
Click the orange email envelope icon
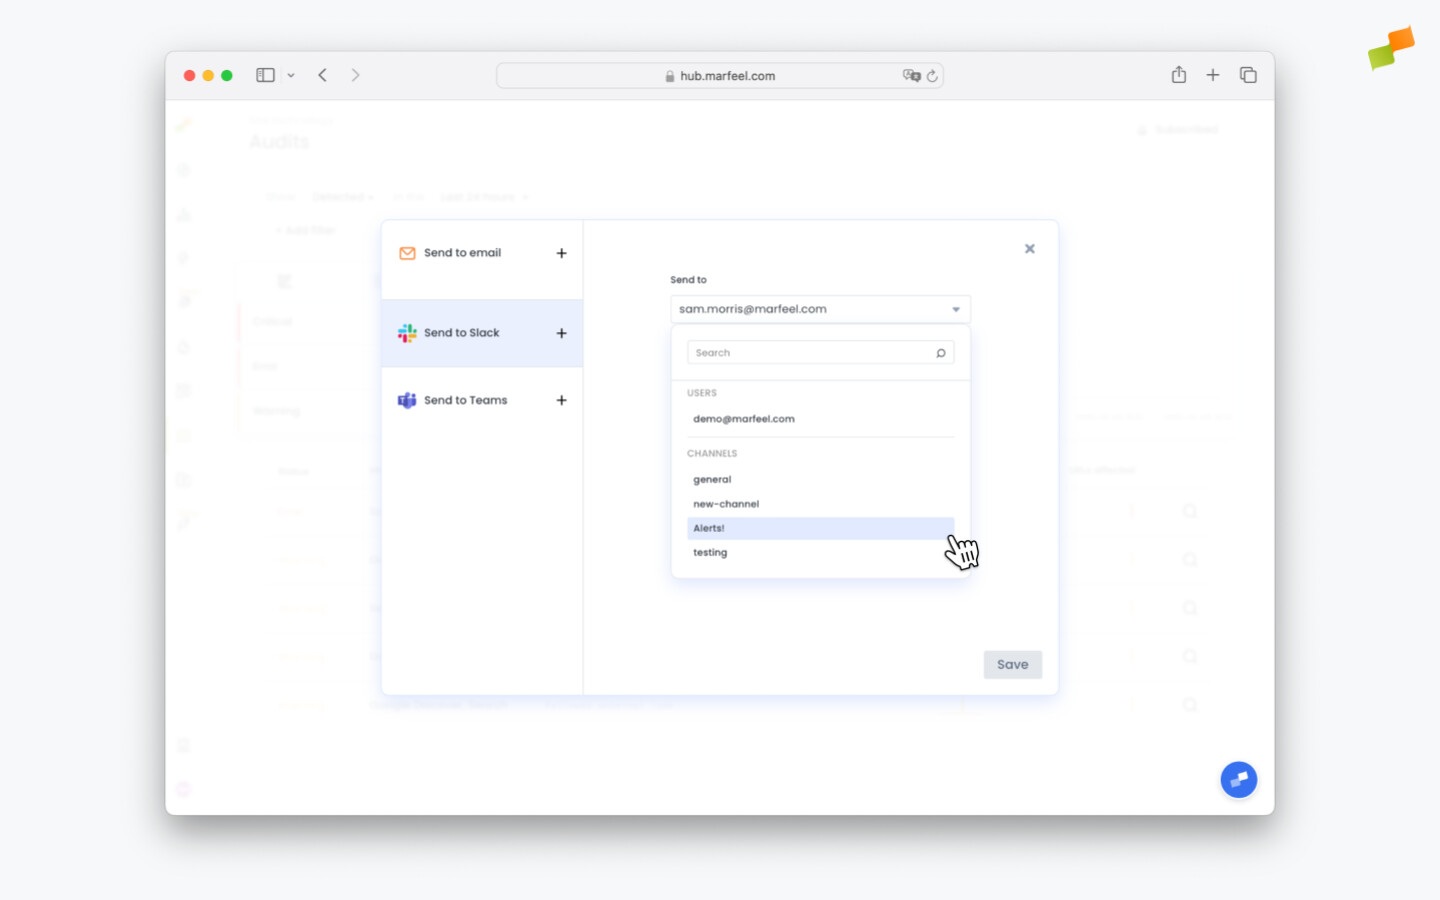click(x=407, y=253)
